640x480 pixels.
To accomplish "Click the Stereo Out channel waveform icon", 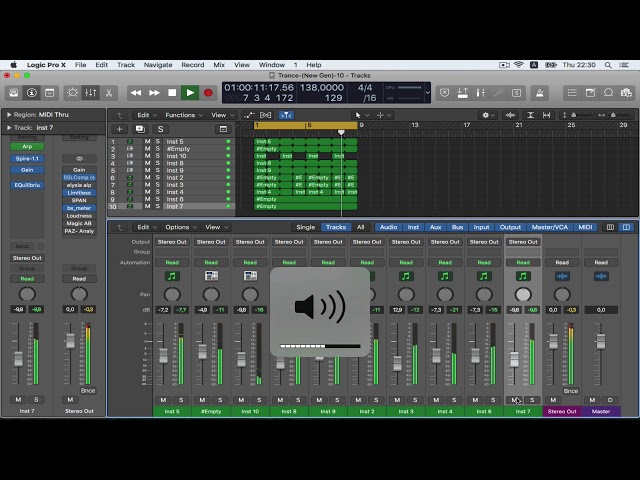I will pyautogui.click(x=562, y=276).
